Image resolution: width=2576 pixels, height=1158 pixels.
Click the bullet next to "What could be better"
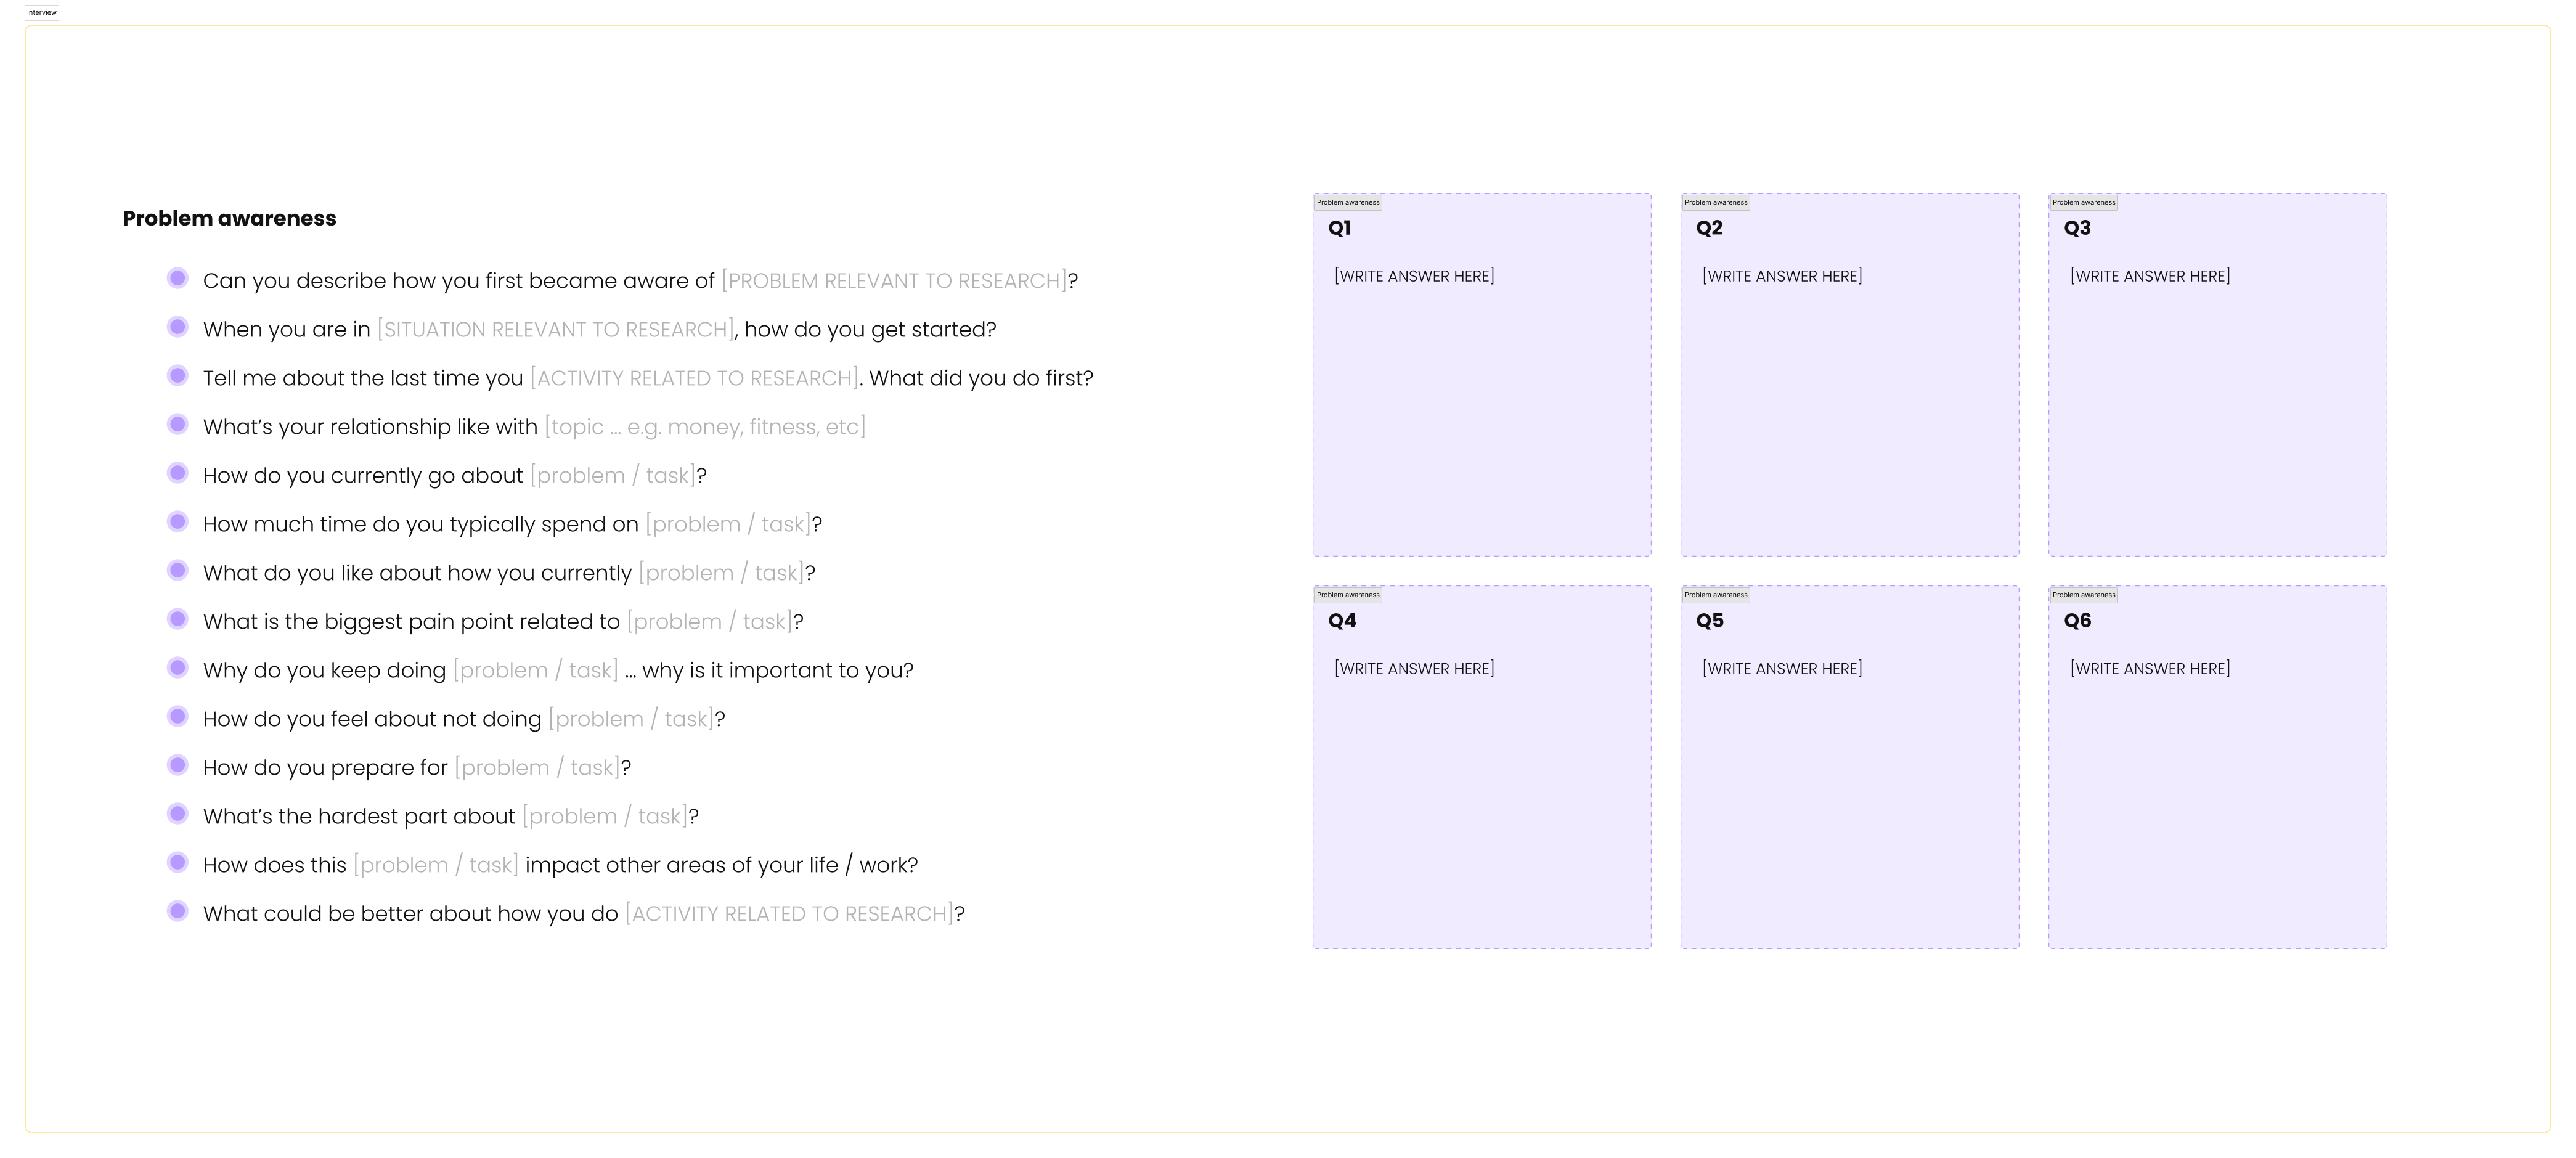(x=178, y=911)
